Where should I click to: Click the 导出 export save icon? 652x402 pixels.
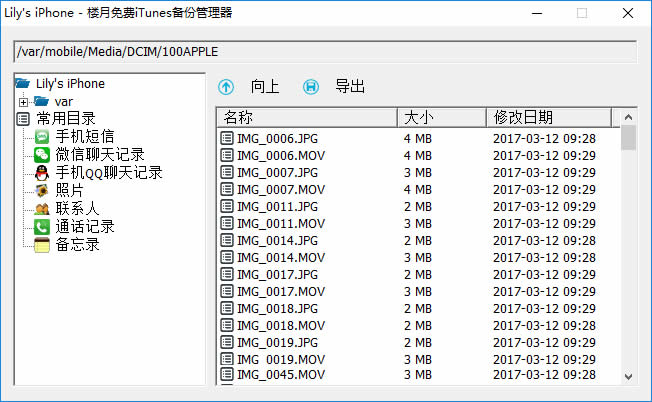(x=311, y=87)
